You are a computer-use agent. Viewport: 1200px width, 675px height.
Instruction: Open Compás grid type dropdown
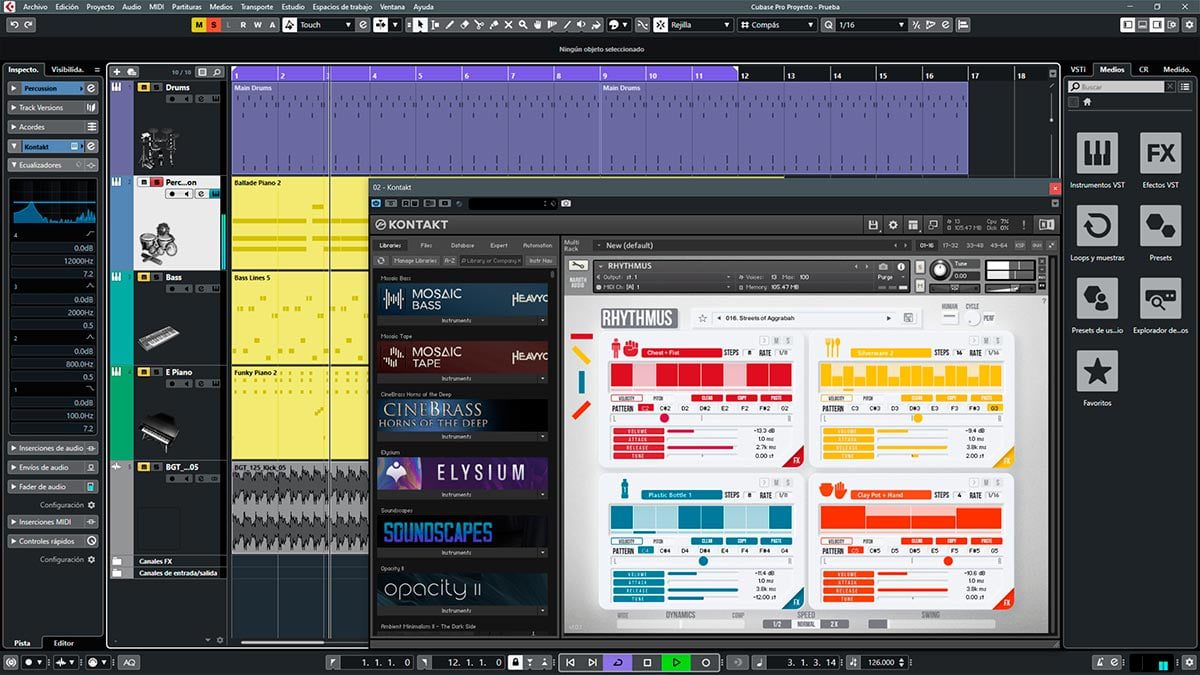pos(776,24)
